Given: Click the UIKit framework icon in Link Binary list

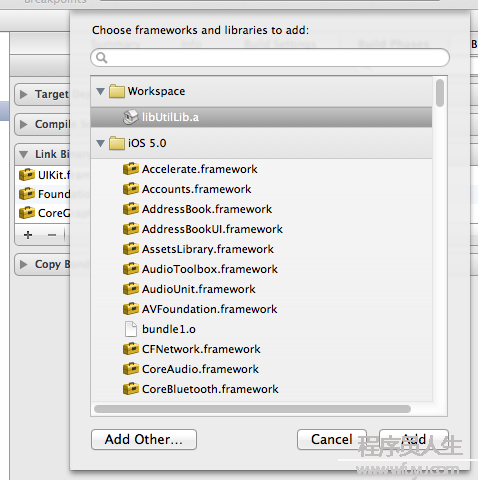Looking at the screenshot, I should click(x=27, y=175).
